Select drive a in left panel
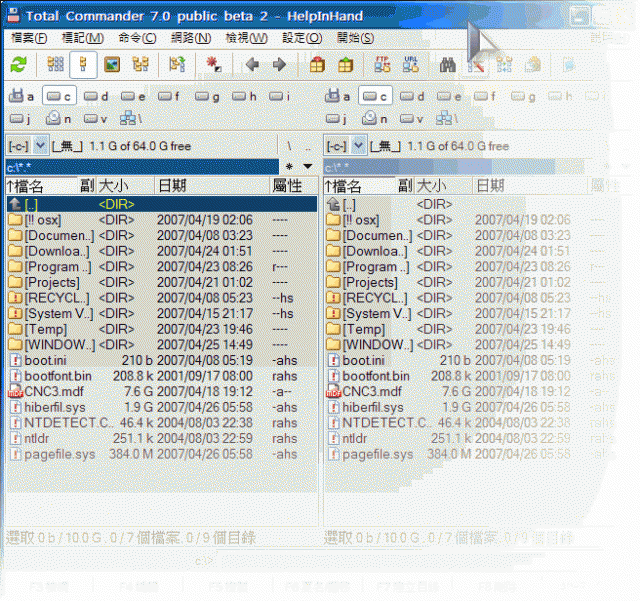This screenshot has width=640, height=601. pyautogui.click(x=22, y=96)
